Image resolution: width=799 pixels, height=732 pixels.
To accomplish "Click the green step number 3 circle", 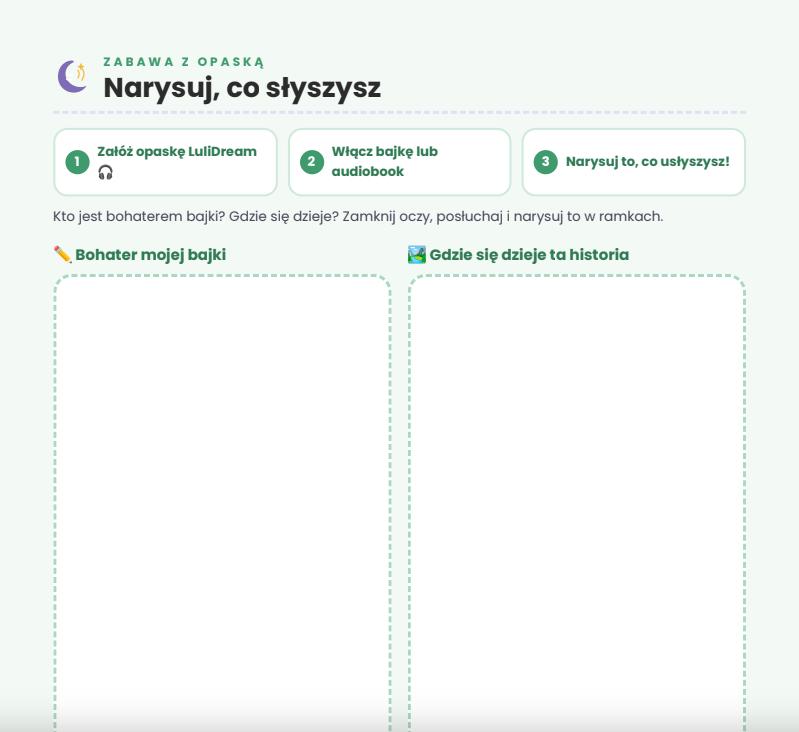I will tap(546, 162).
